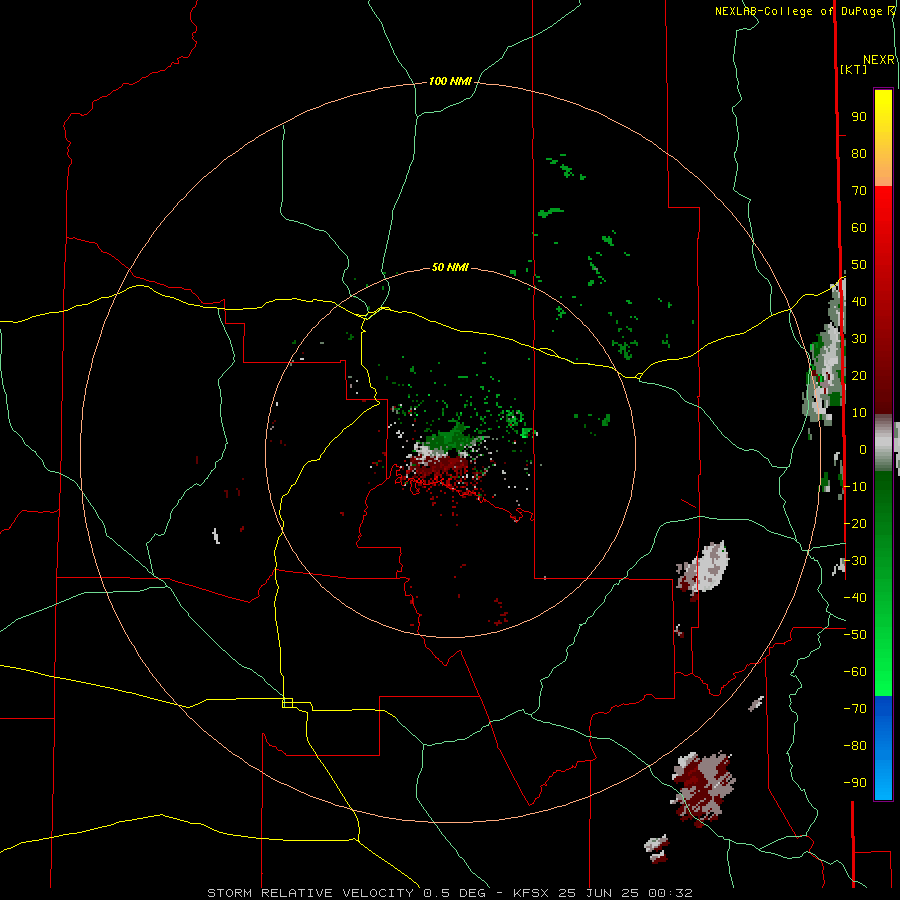Click the "60" value on velocity legend
Image resolution: width=900 pixels, height=900 pixels.
click(859, 228)
